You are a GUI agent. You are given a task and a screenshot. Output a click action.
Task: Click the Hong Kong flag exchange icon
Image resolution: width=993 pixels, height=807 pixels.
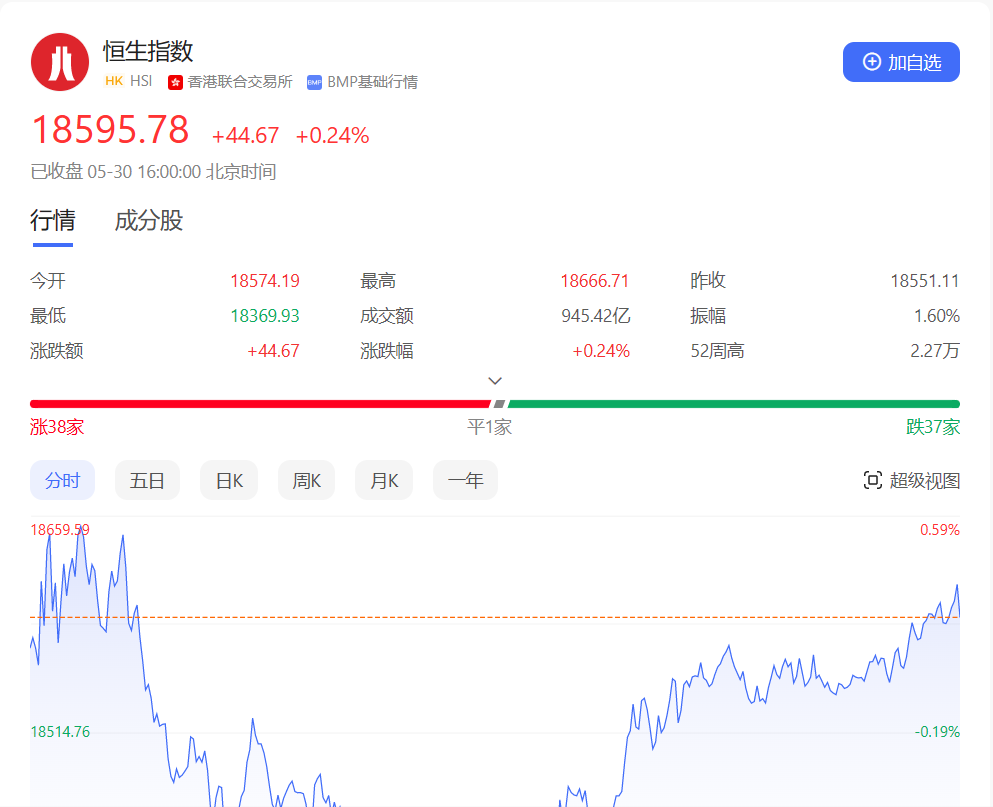pos(175,82)
